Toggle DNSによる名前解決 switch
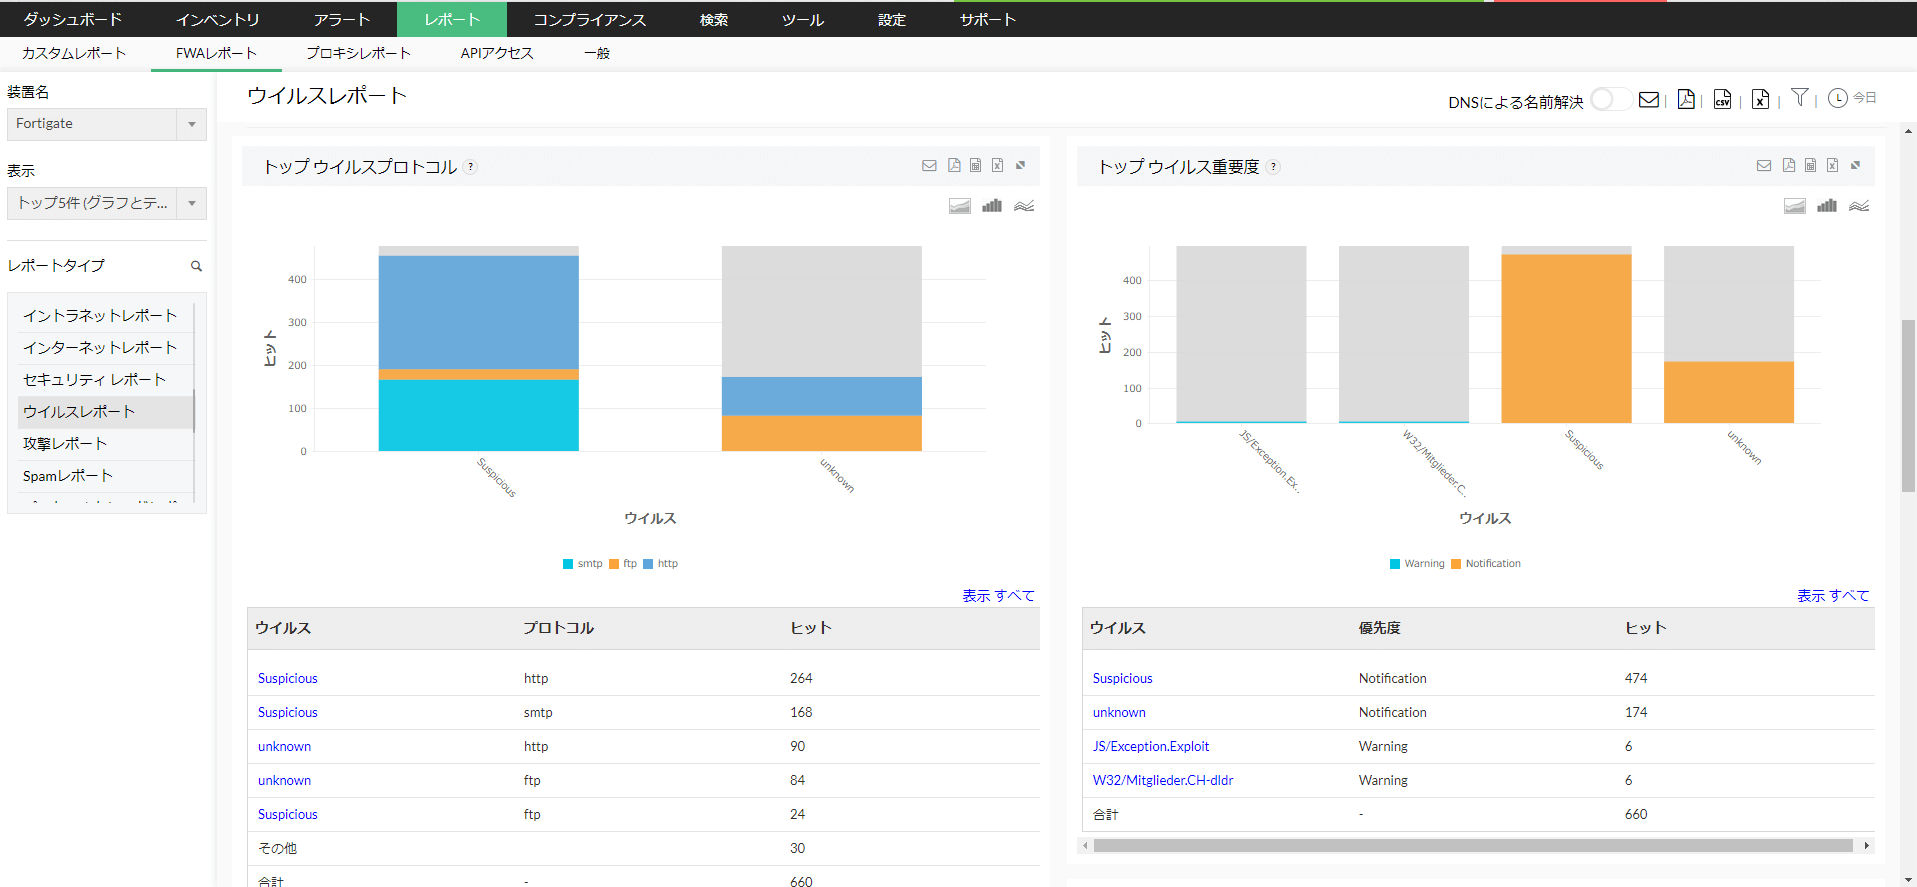Screen dimensions: 1917x887 point(1610,100)
